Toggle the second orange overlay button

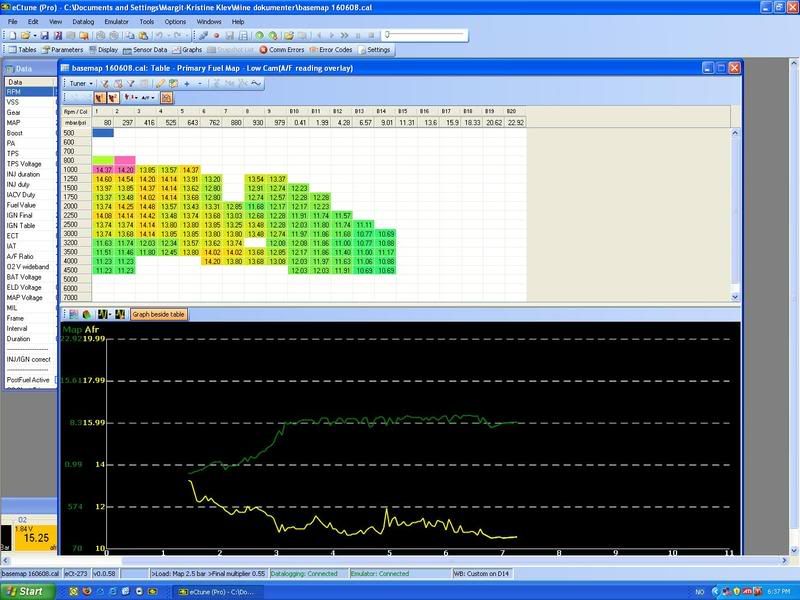coord(113,97)
